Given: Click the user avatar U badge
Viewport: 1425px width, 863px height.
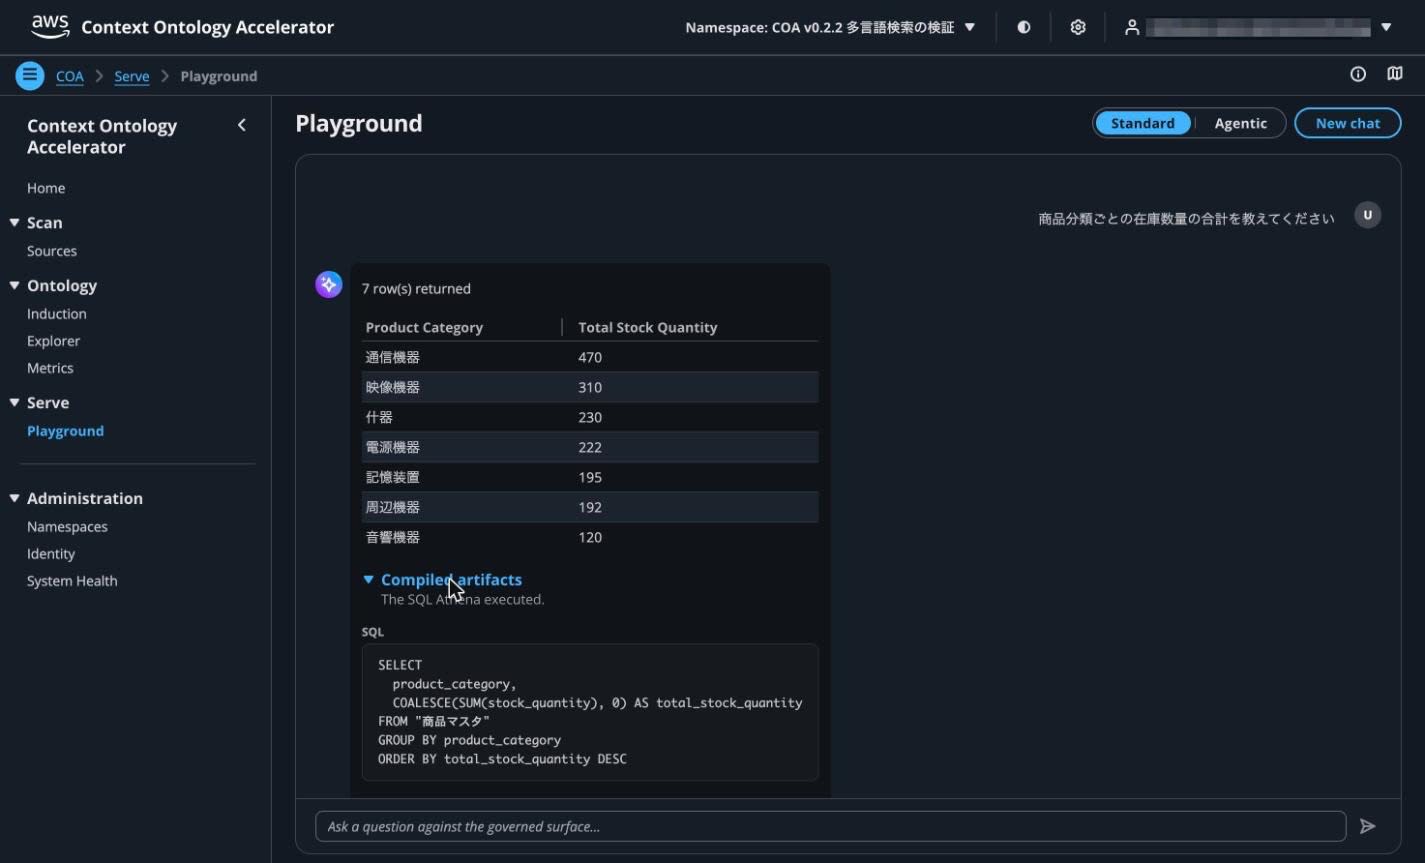Looking at the screenshot, I should [x=1368, y=215].
